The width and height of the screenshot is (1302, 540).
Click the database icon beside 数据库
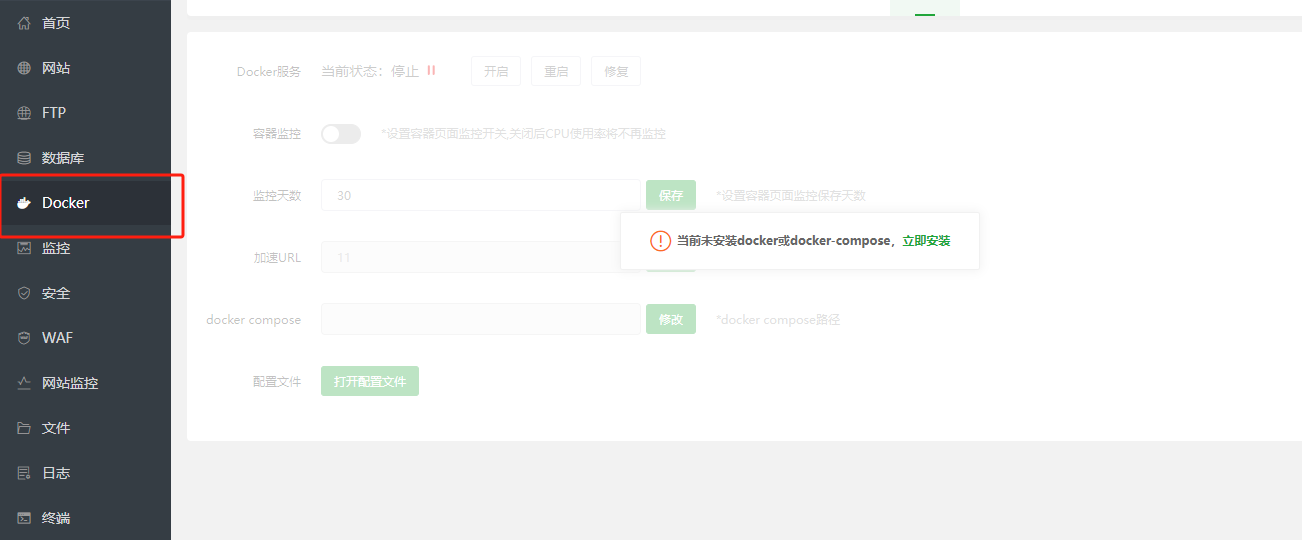[x=25, y=158]
